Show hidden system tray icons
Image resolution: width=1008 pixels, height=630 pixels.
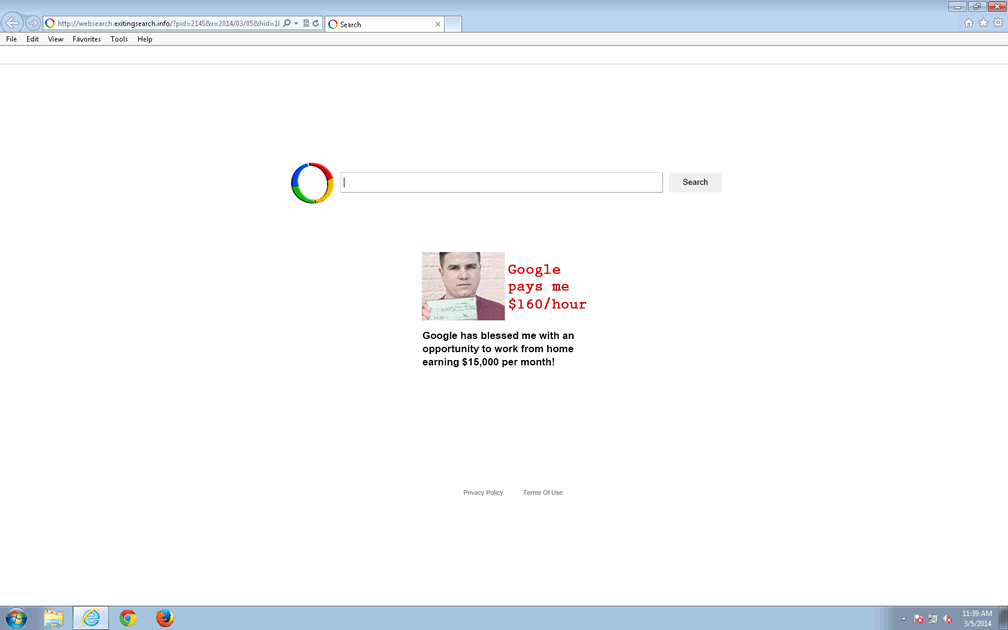pos(903,619)
